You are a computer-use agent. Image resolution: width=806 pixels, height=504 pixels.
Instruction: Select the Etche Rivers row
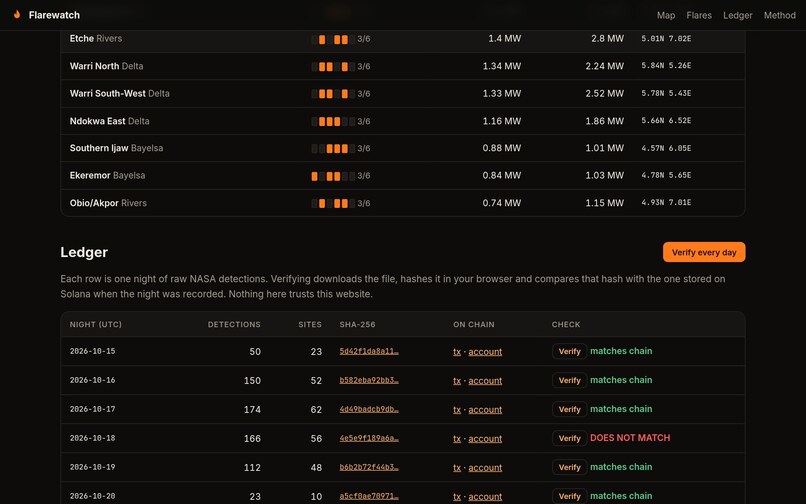click(x=402, y=39)
